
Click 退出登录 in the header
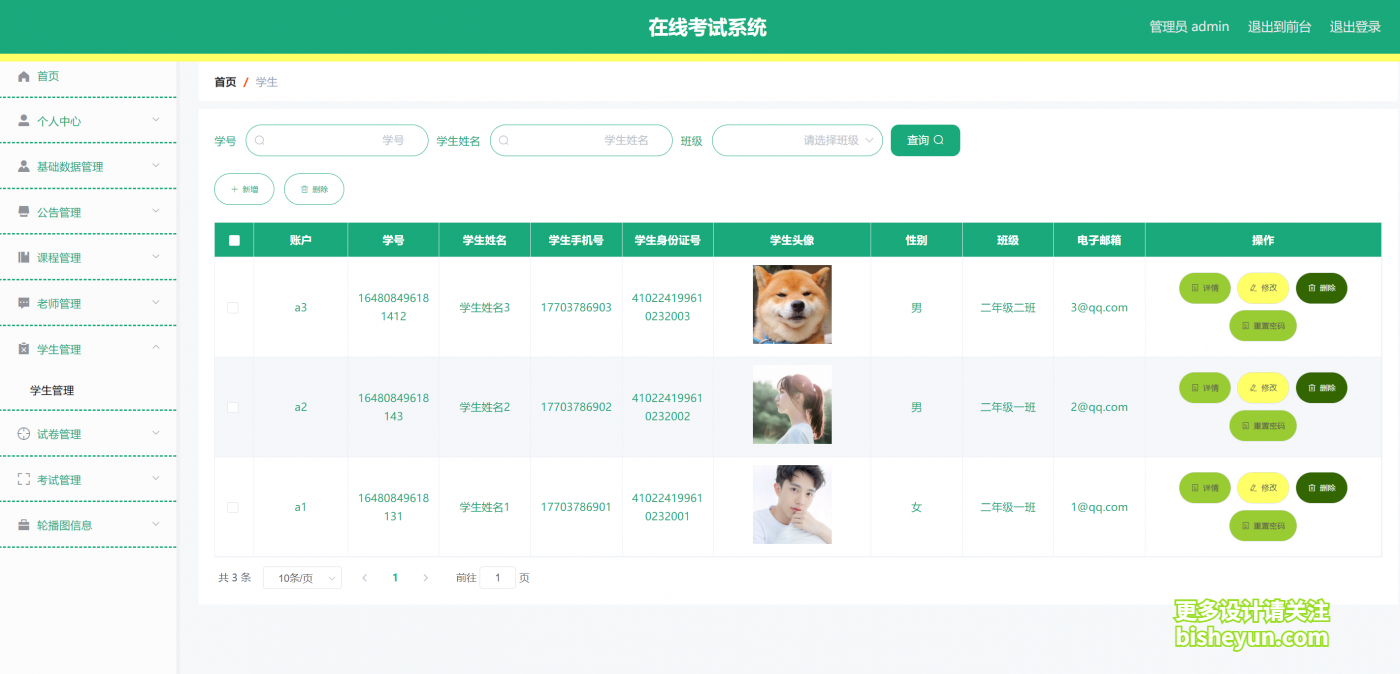pos(1355,27)
